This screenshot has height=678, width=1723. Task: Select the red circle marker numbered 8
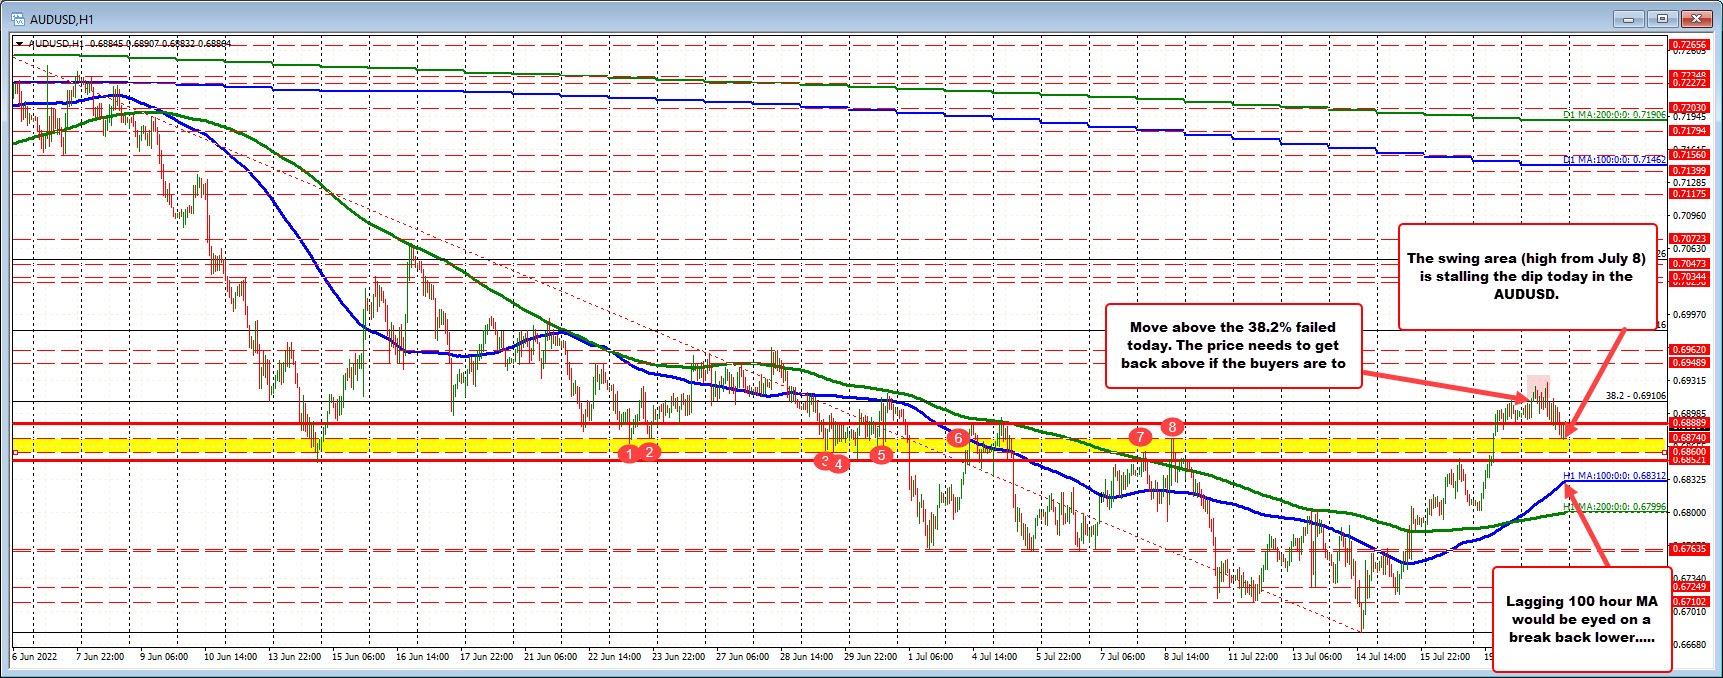[x=1173, y=428]
